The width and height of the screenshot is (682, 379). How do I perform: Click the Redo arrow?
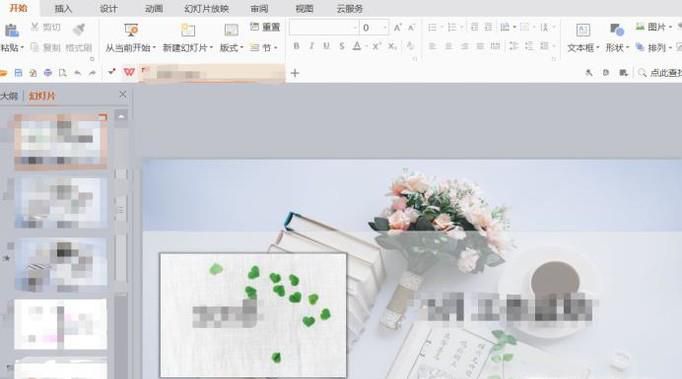coord(92,73)
